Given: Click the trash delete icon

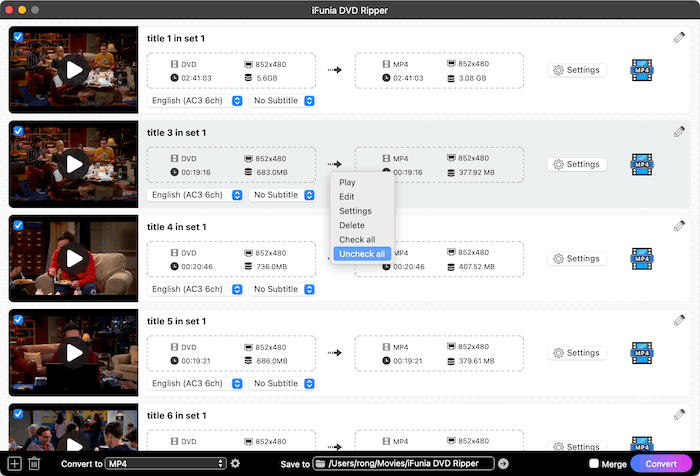Looking at the screenshot, I should point(34,463).
